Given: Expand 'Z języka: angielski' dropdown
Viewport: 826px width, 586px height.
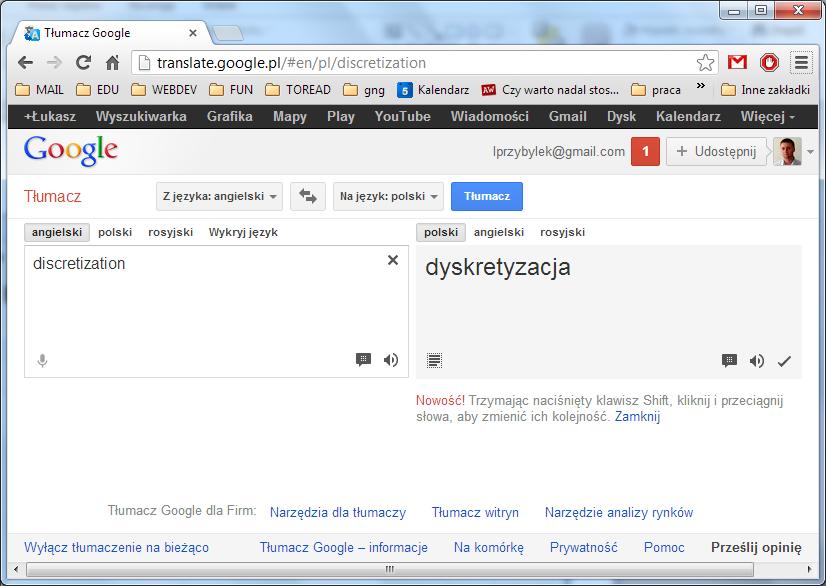Looking at the screenshot, I should coord(219,197).
